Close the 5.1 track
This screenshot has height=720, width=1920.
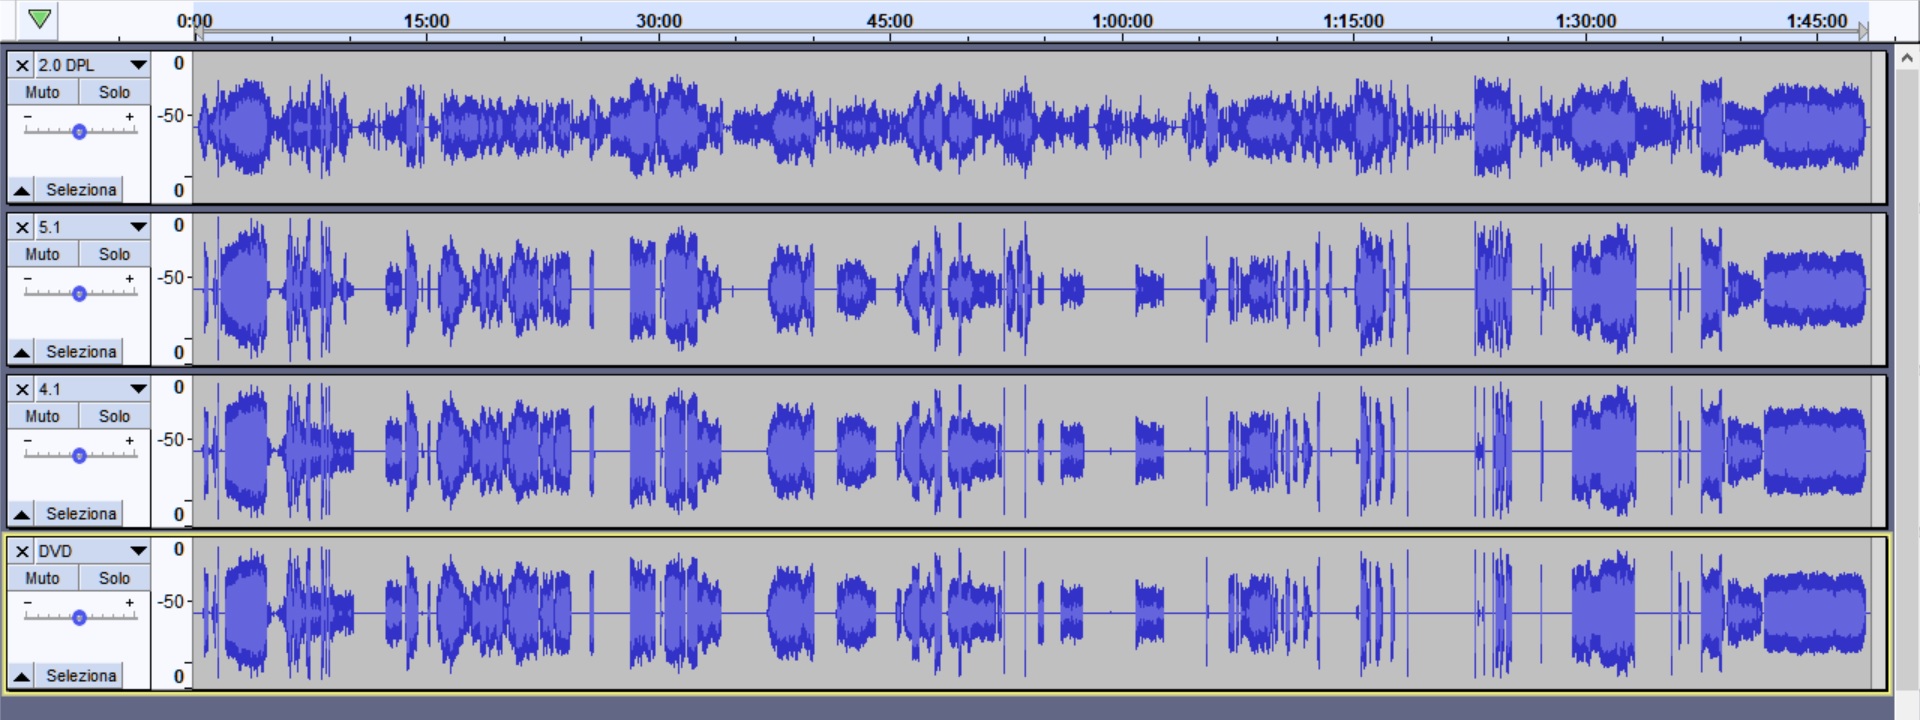[x=22, y=227]
